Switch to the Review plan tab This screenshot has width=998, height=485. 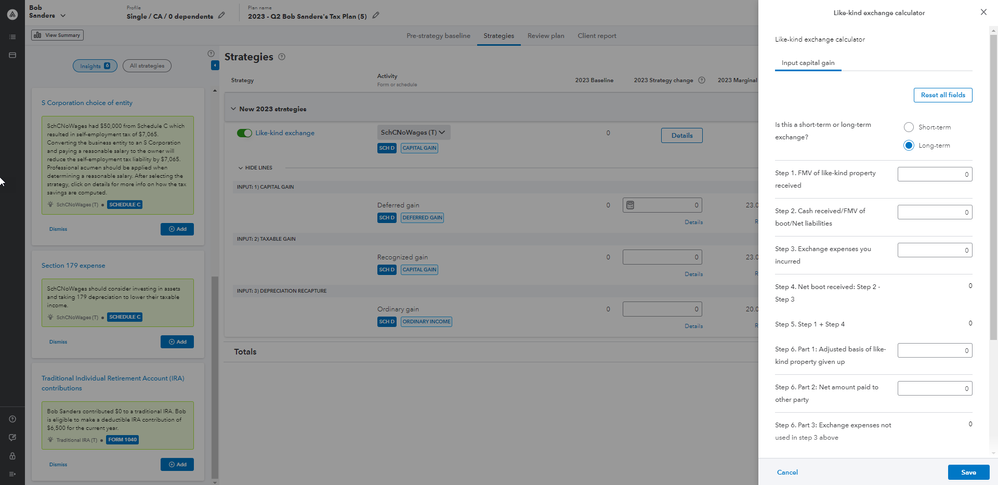tap(545, 36)
